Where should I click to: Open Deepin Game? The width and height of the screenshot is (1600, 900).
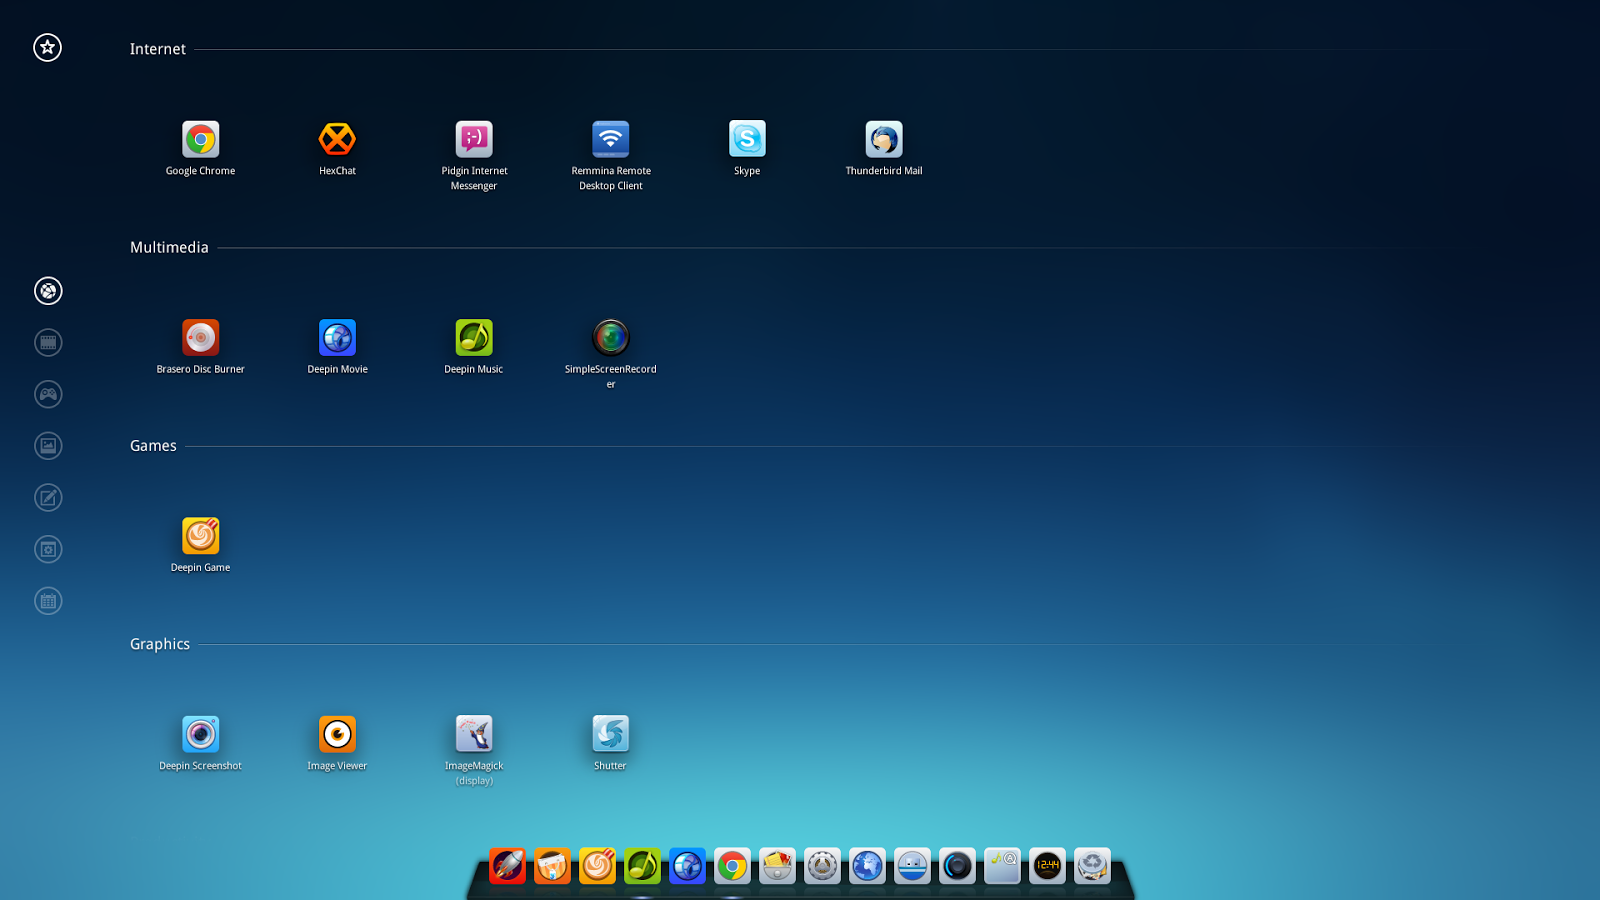pyautogui.click(x=200, y=537)
